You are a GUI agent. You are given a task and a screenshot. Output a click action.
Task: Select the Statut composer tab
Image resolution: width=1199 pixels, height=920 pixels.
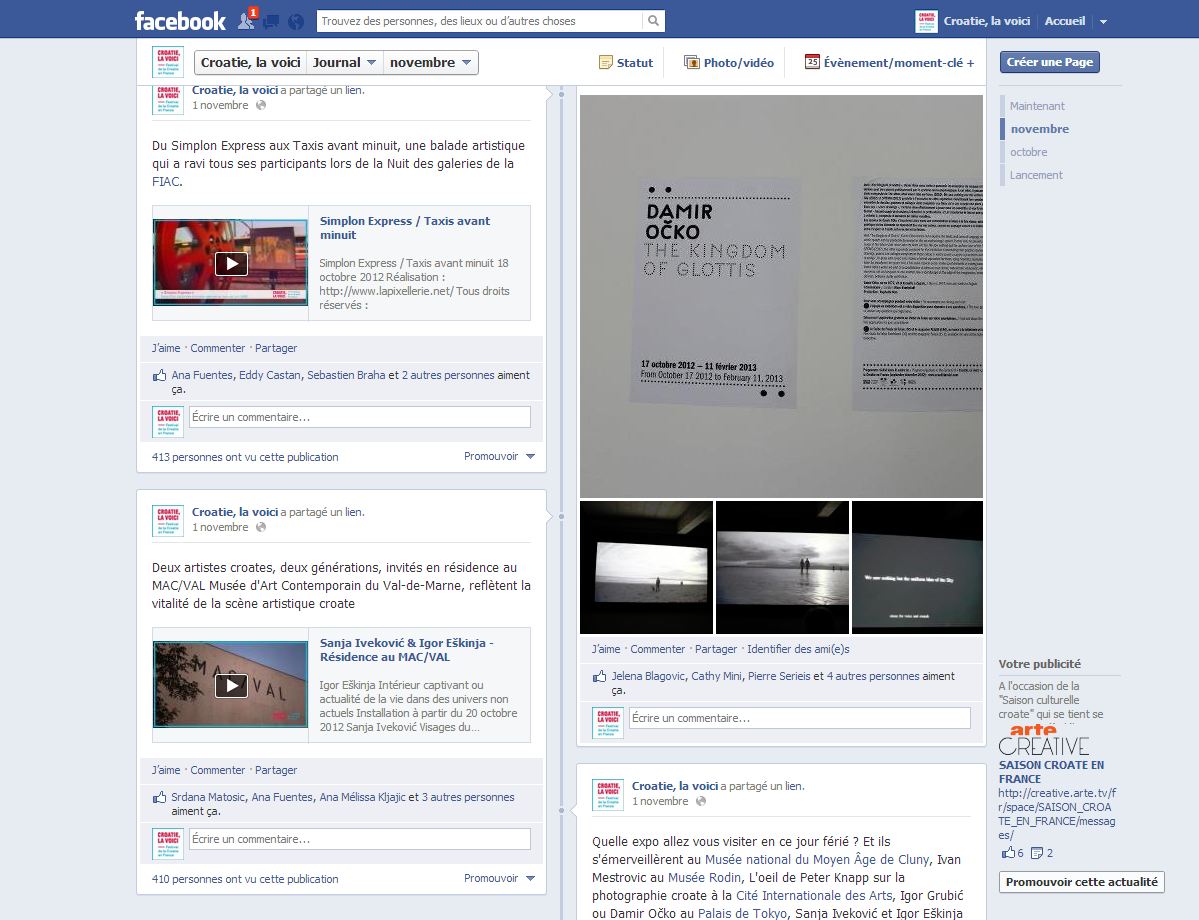pyautogui.click(x=626, y=62)
